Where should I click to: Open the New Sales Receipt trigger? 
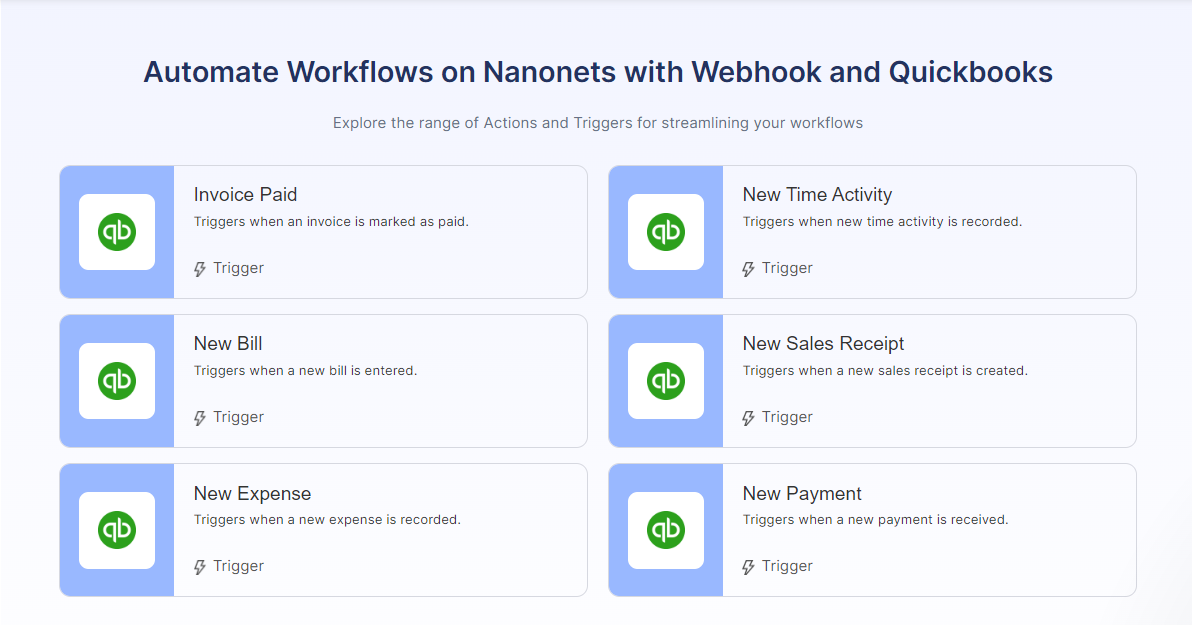pos(930,381)
